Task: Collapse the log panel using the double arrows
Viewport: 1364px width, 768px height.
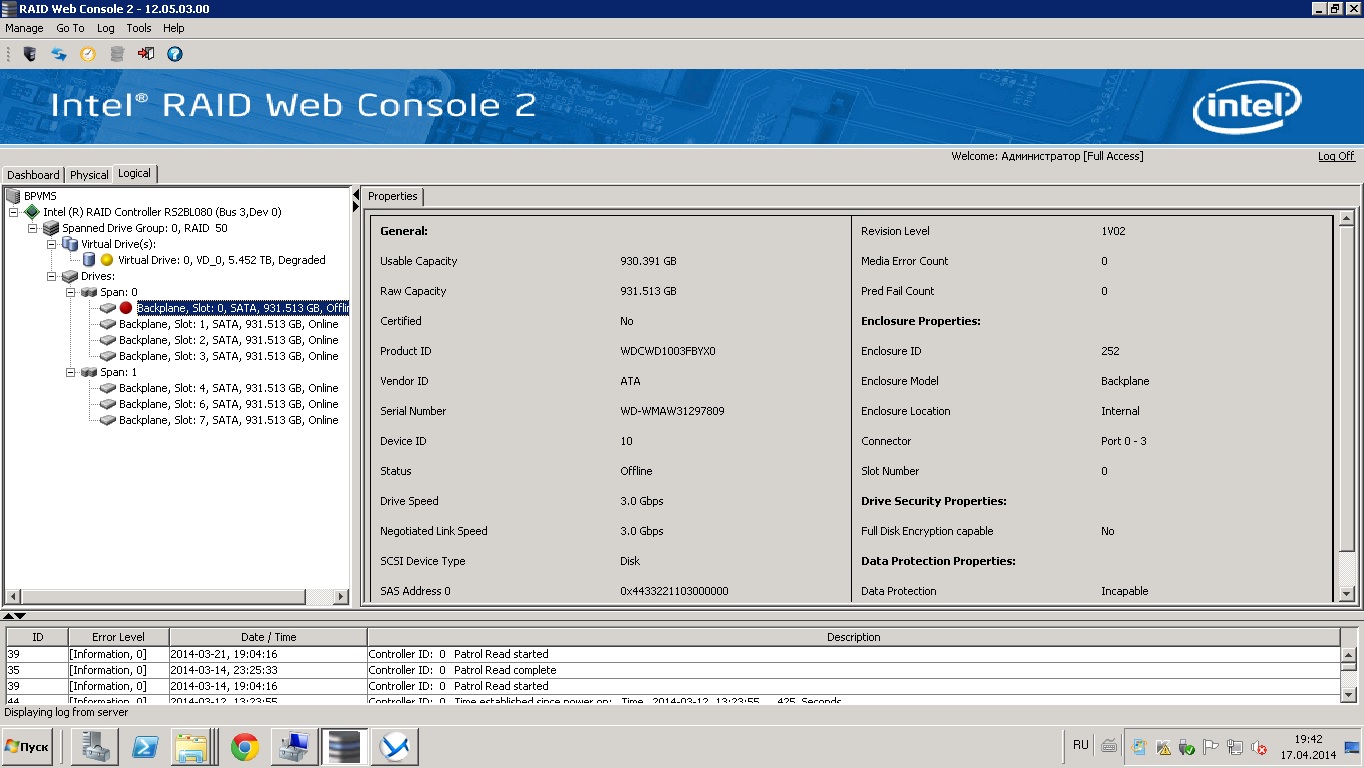Action: click(x=14, y=616)
